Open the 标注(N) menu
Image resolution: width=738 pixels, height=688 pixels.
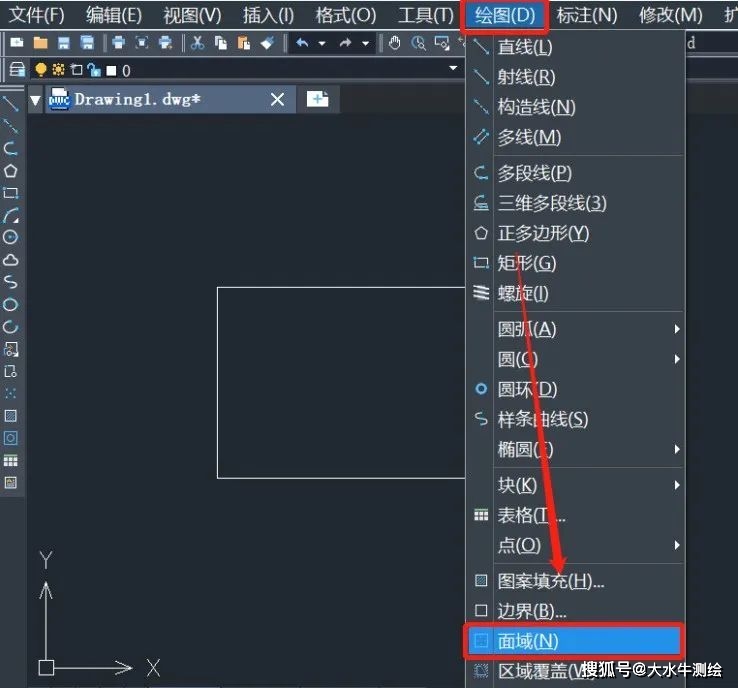click(x=587, y=16)
